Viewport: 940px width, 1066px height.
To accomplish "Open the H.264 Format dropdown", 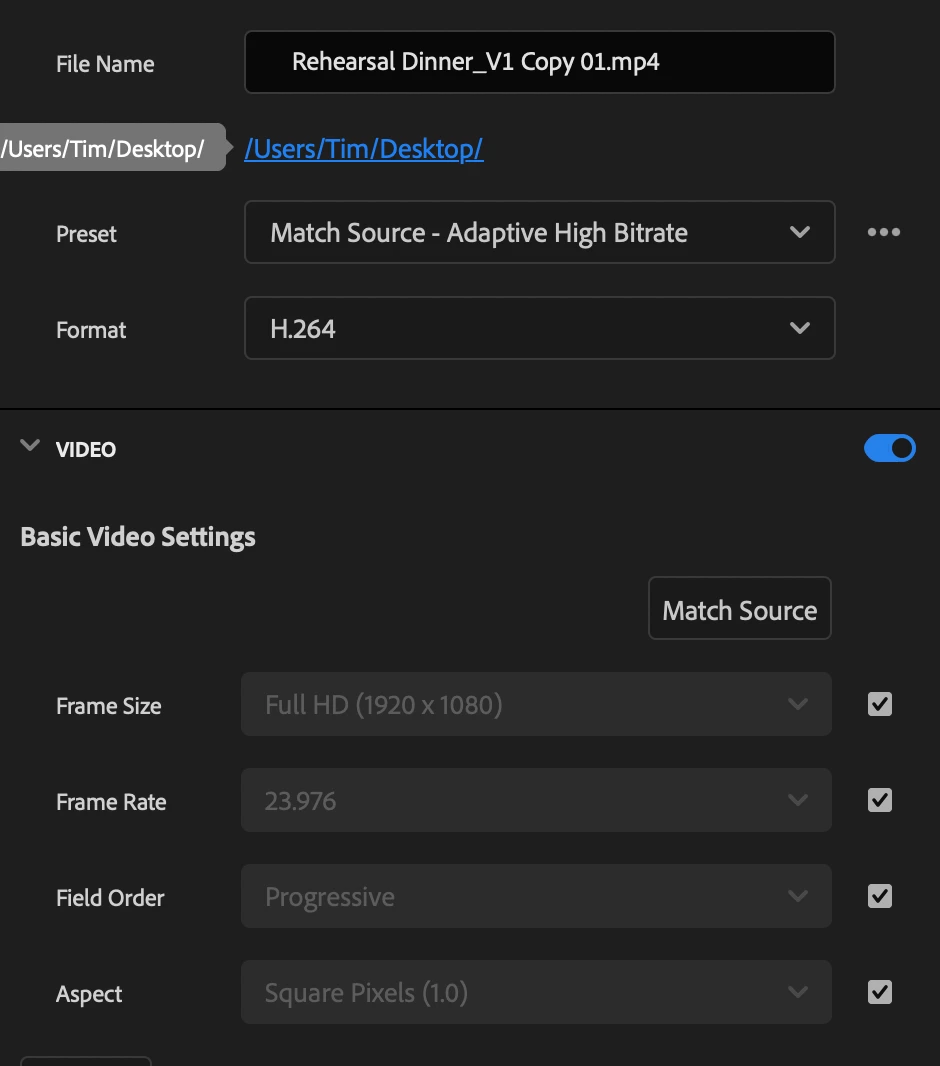I will tap(540, 328).
